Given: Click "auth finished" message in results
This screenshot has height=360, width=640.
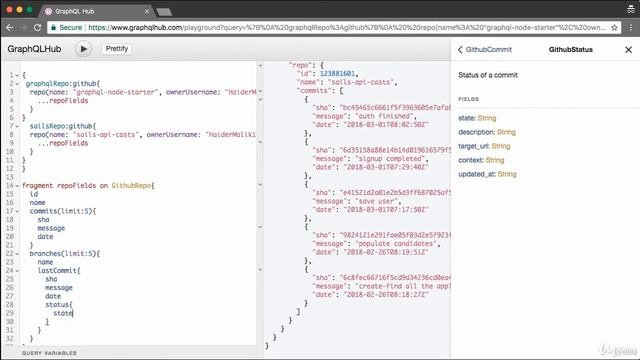Looking at the screenshot, I should (384, 116).
